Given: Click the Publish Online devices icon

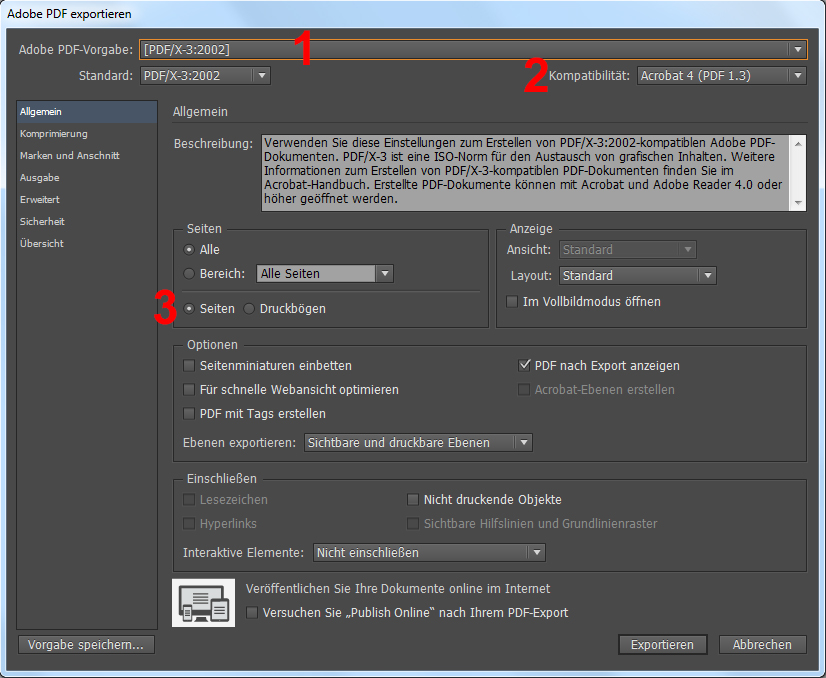Looking at the screenshot, I should pos(203,603).
